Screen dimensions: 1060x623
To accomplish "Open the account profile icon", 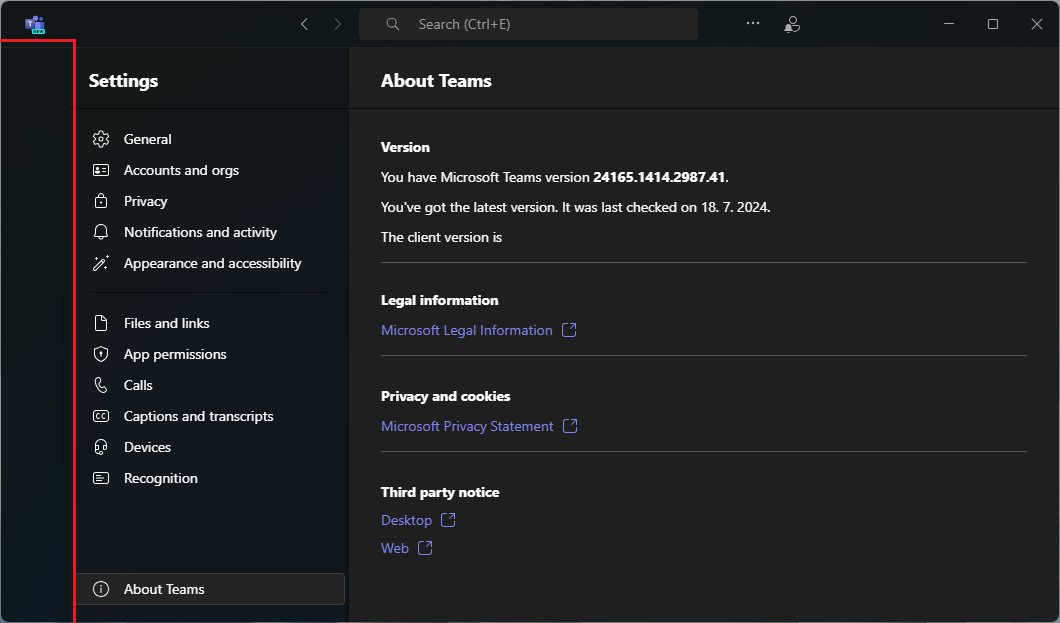I will click(792, 24).
